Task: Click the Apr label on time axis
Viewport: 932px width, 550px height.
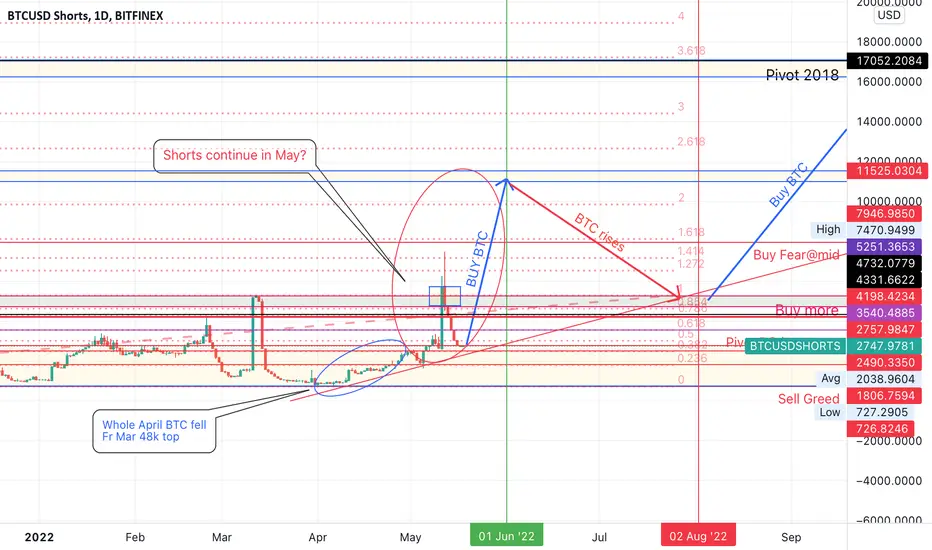Action: (317, 537)
